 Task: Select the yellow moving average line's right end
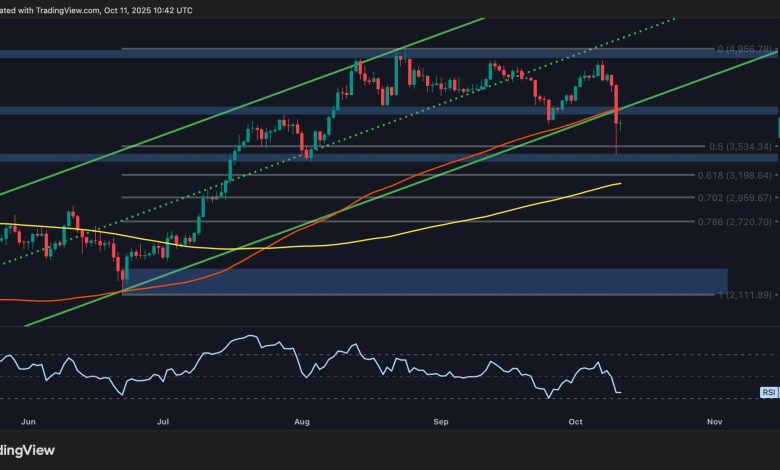[620, 184]
